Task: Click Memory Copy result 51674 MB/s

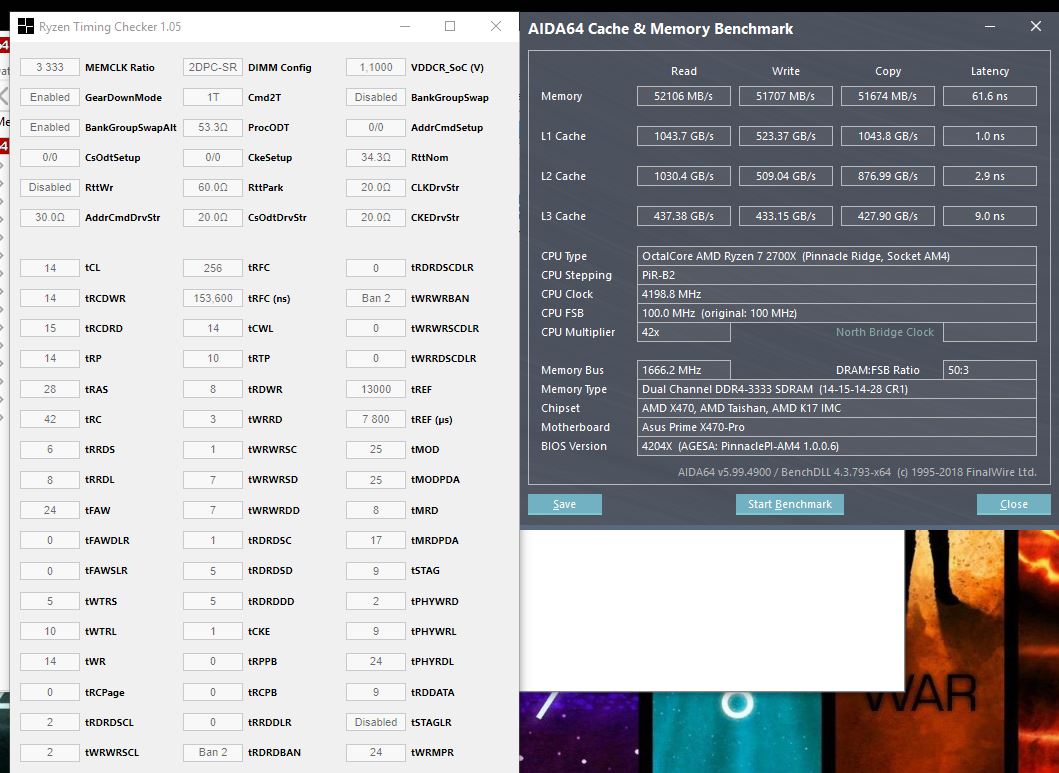Action: 887,96
